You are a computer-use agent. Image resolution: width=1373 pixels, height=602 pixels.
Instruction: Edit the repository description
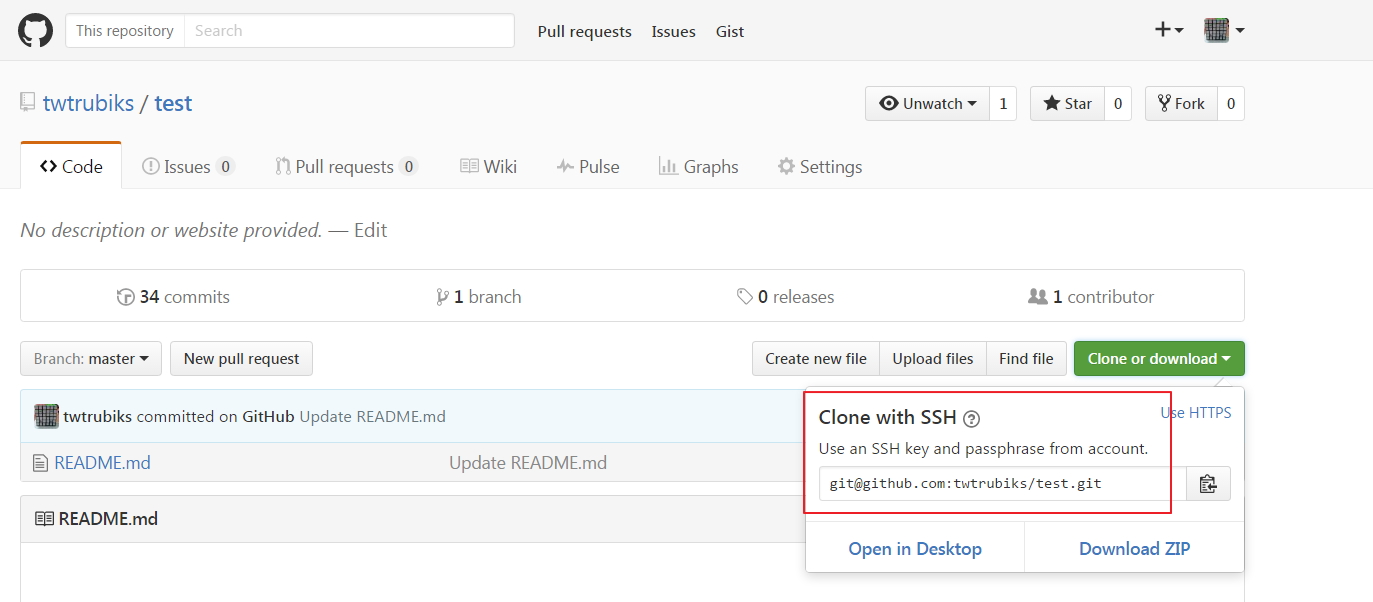[x=370, y=230]
